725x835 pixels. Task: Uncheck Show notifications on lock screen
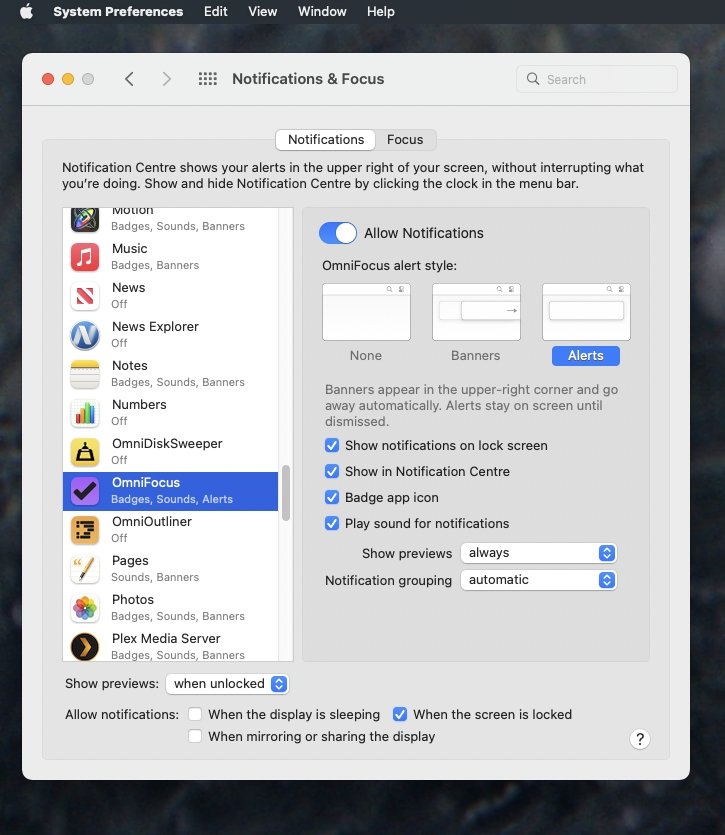[x=332, y=445]
